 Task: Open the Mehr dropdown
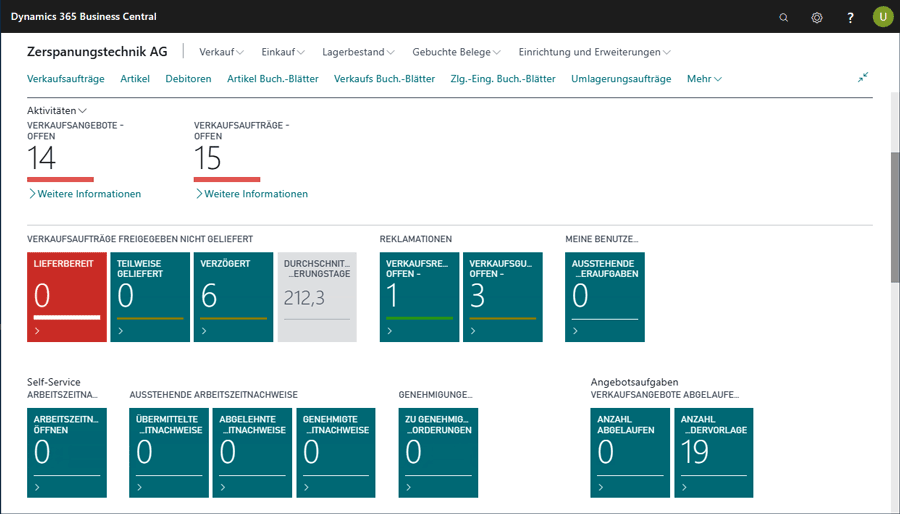pos(704,79)
